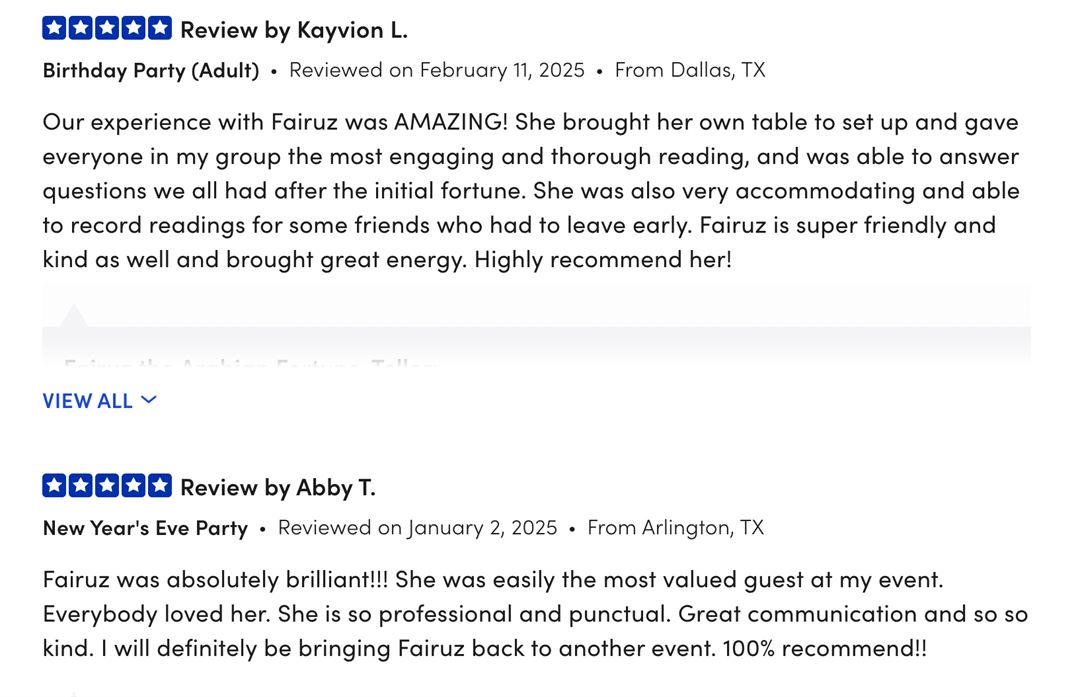This screenshot has width=1080, height=697.
Task: Click the "Review by Kayvion L." heading
Action: coord(294,30)
